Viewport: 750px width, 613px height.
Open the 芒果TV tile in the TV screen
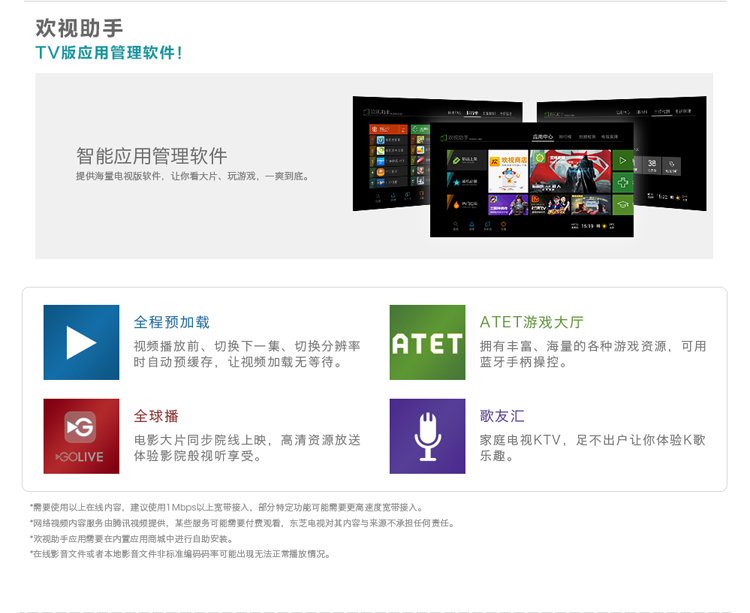coord(550,205)
